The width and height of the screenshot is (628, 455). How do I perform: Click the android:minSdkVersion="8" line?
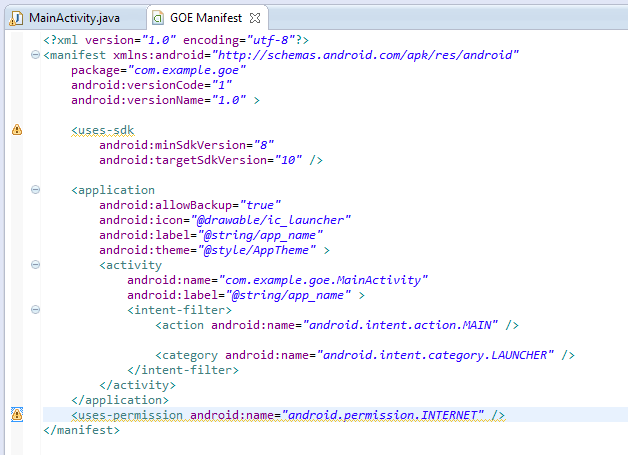[x=187, y=145]
